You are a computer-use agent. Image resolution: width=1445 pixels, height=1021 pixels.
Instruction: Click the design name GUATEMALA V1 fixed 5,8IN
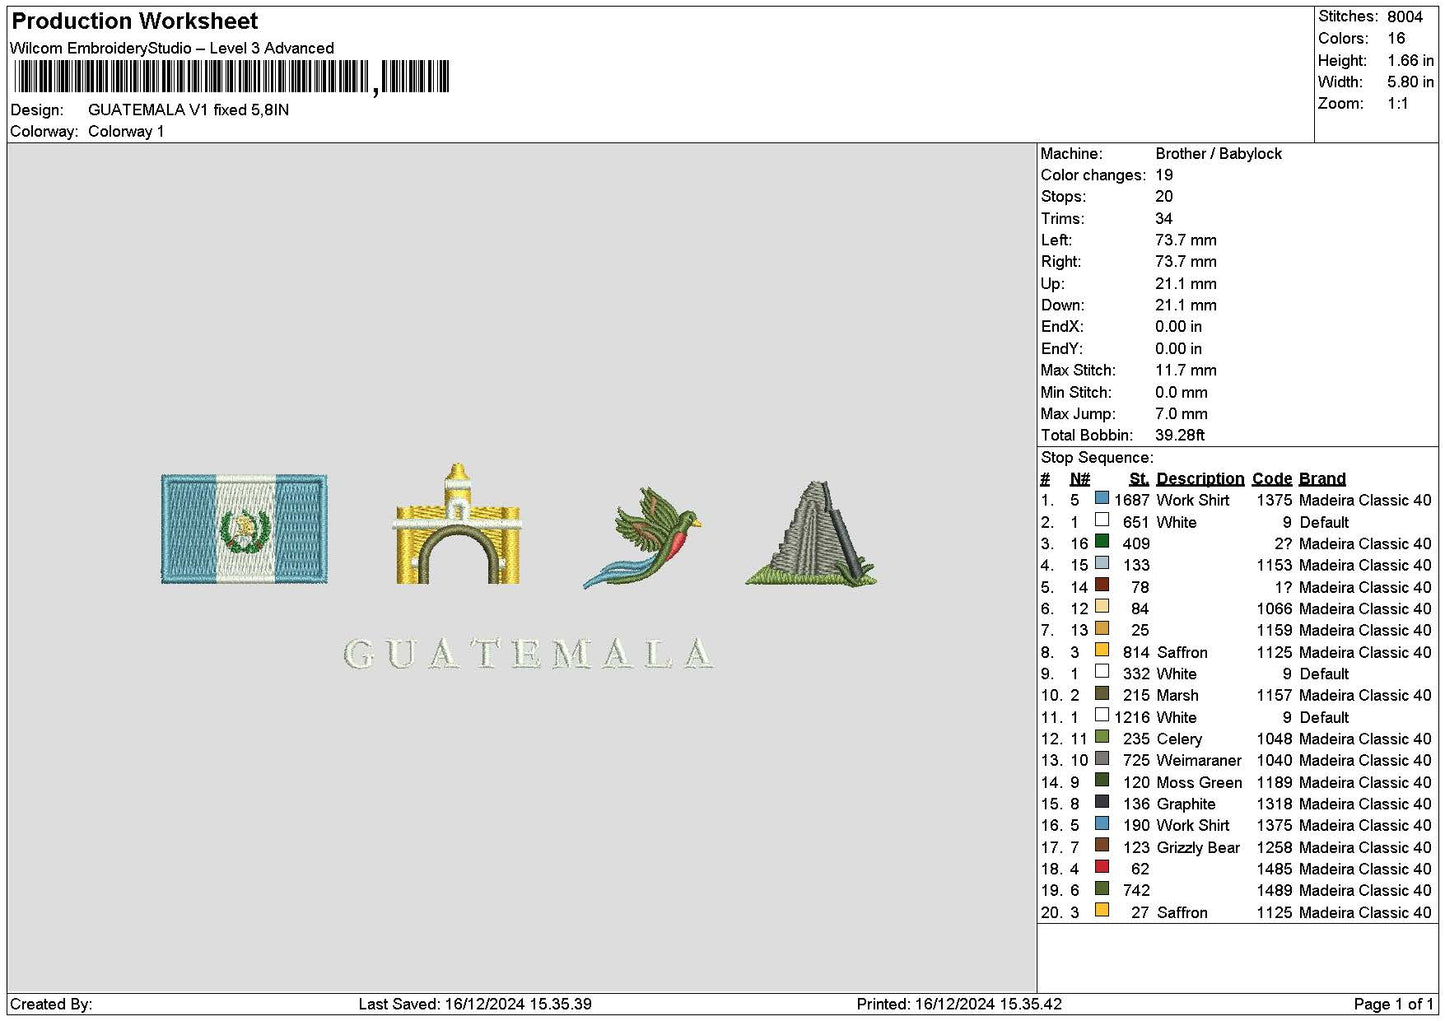(188, 110)
